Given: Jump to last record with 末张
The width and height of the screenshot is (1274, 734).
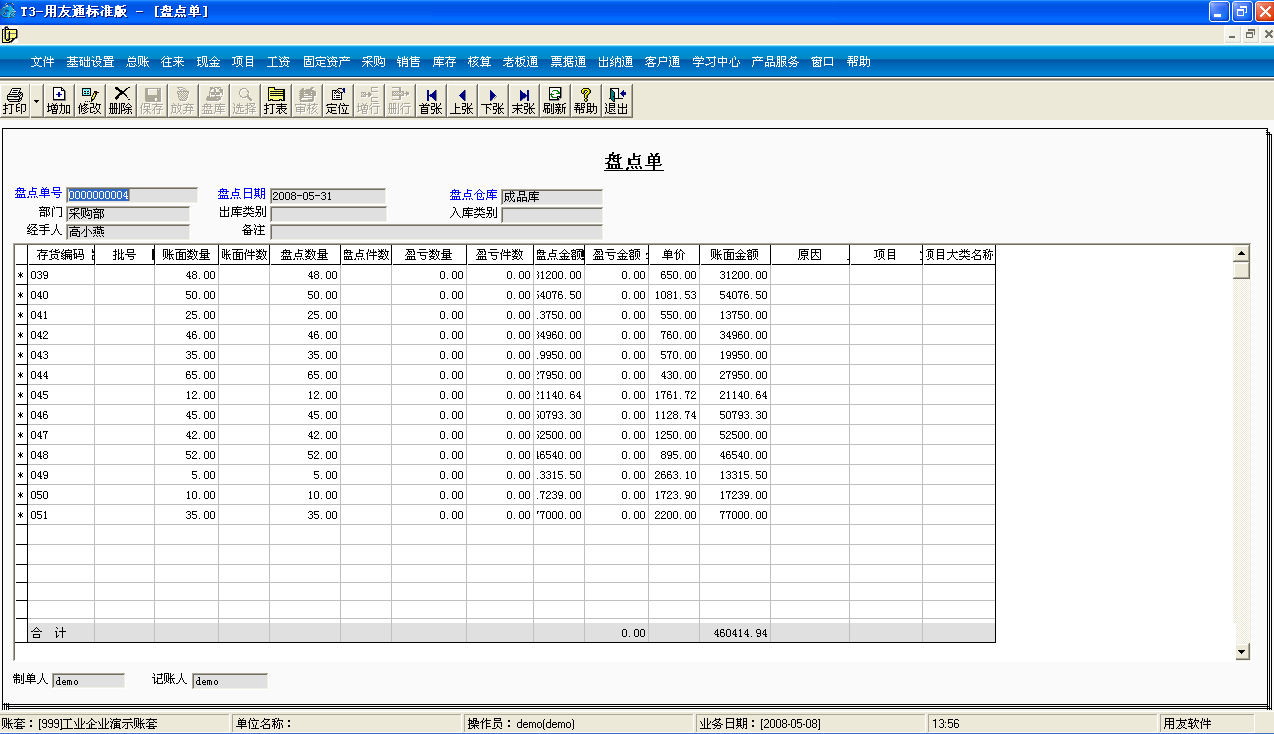Looking at the screenshot, I should click(x=524, y=101).
